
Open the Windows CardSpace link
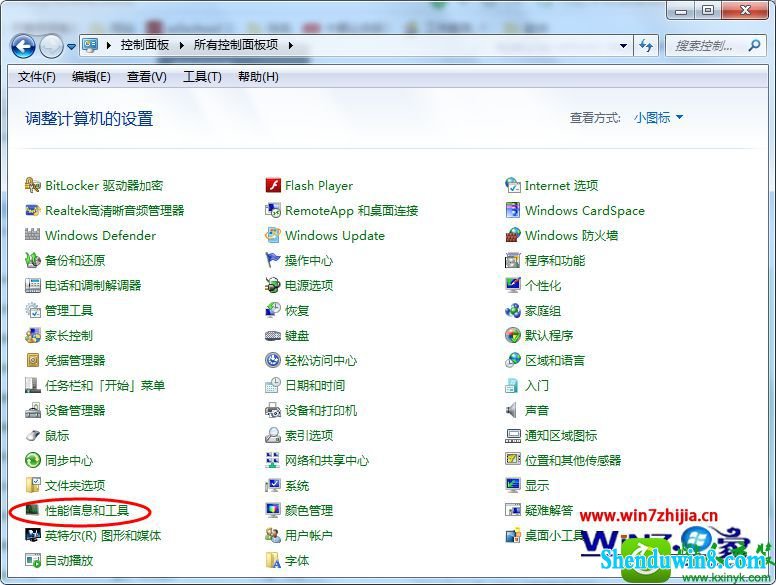pyautogui.click(x=585, y=210)
